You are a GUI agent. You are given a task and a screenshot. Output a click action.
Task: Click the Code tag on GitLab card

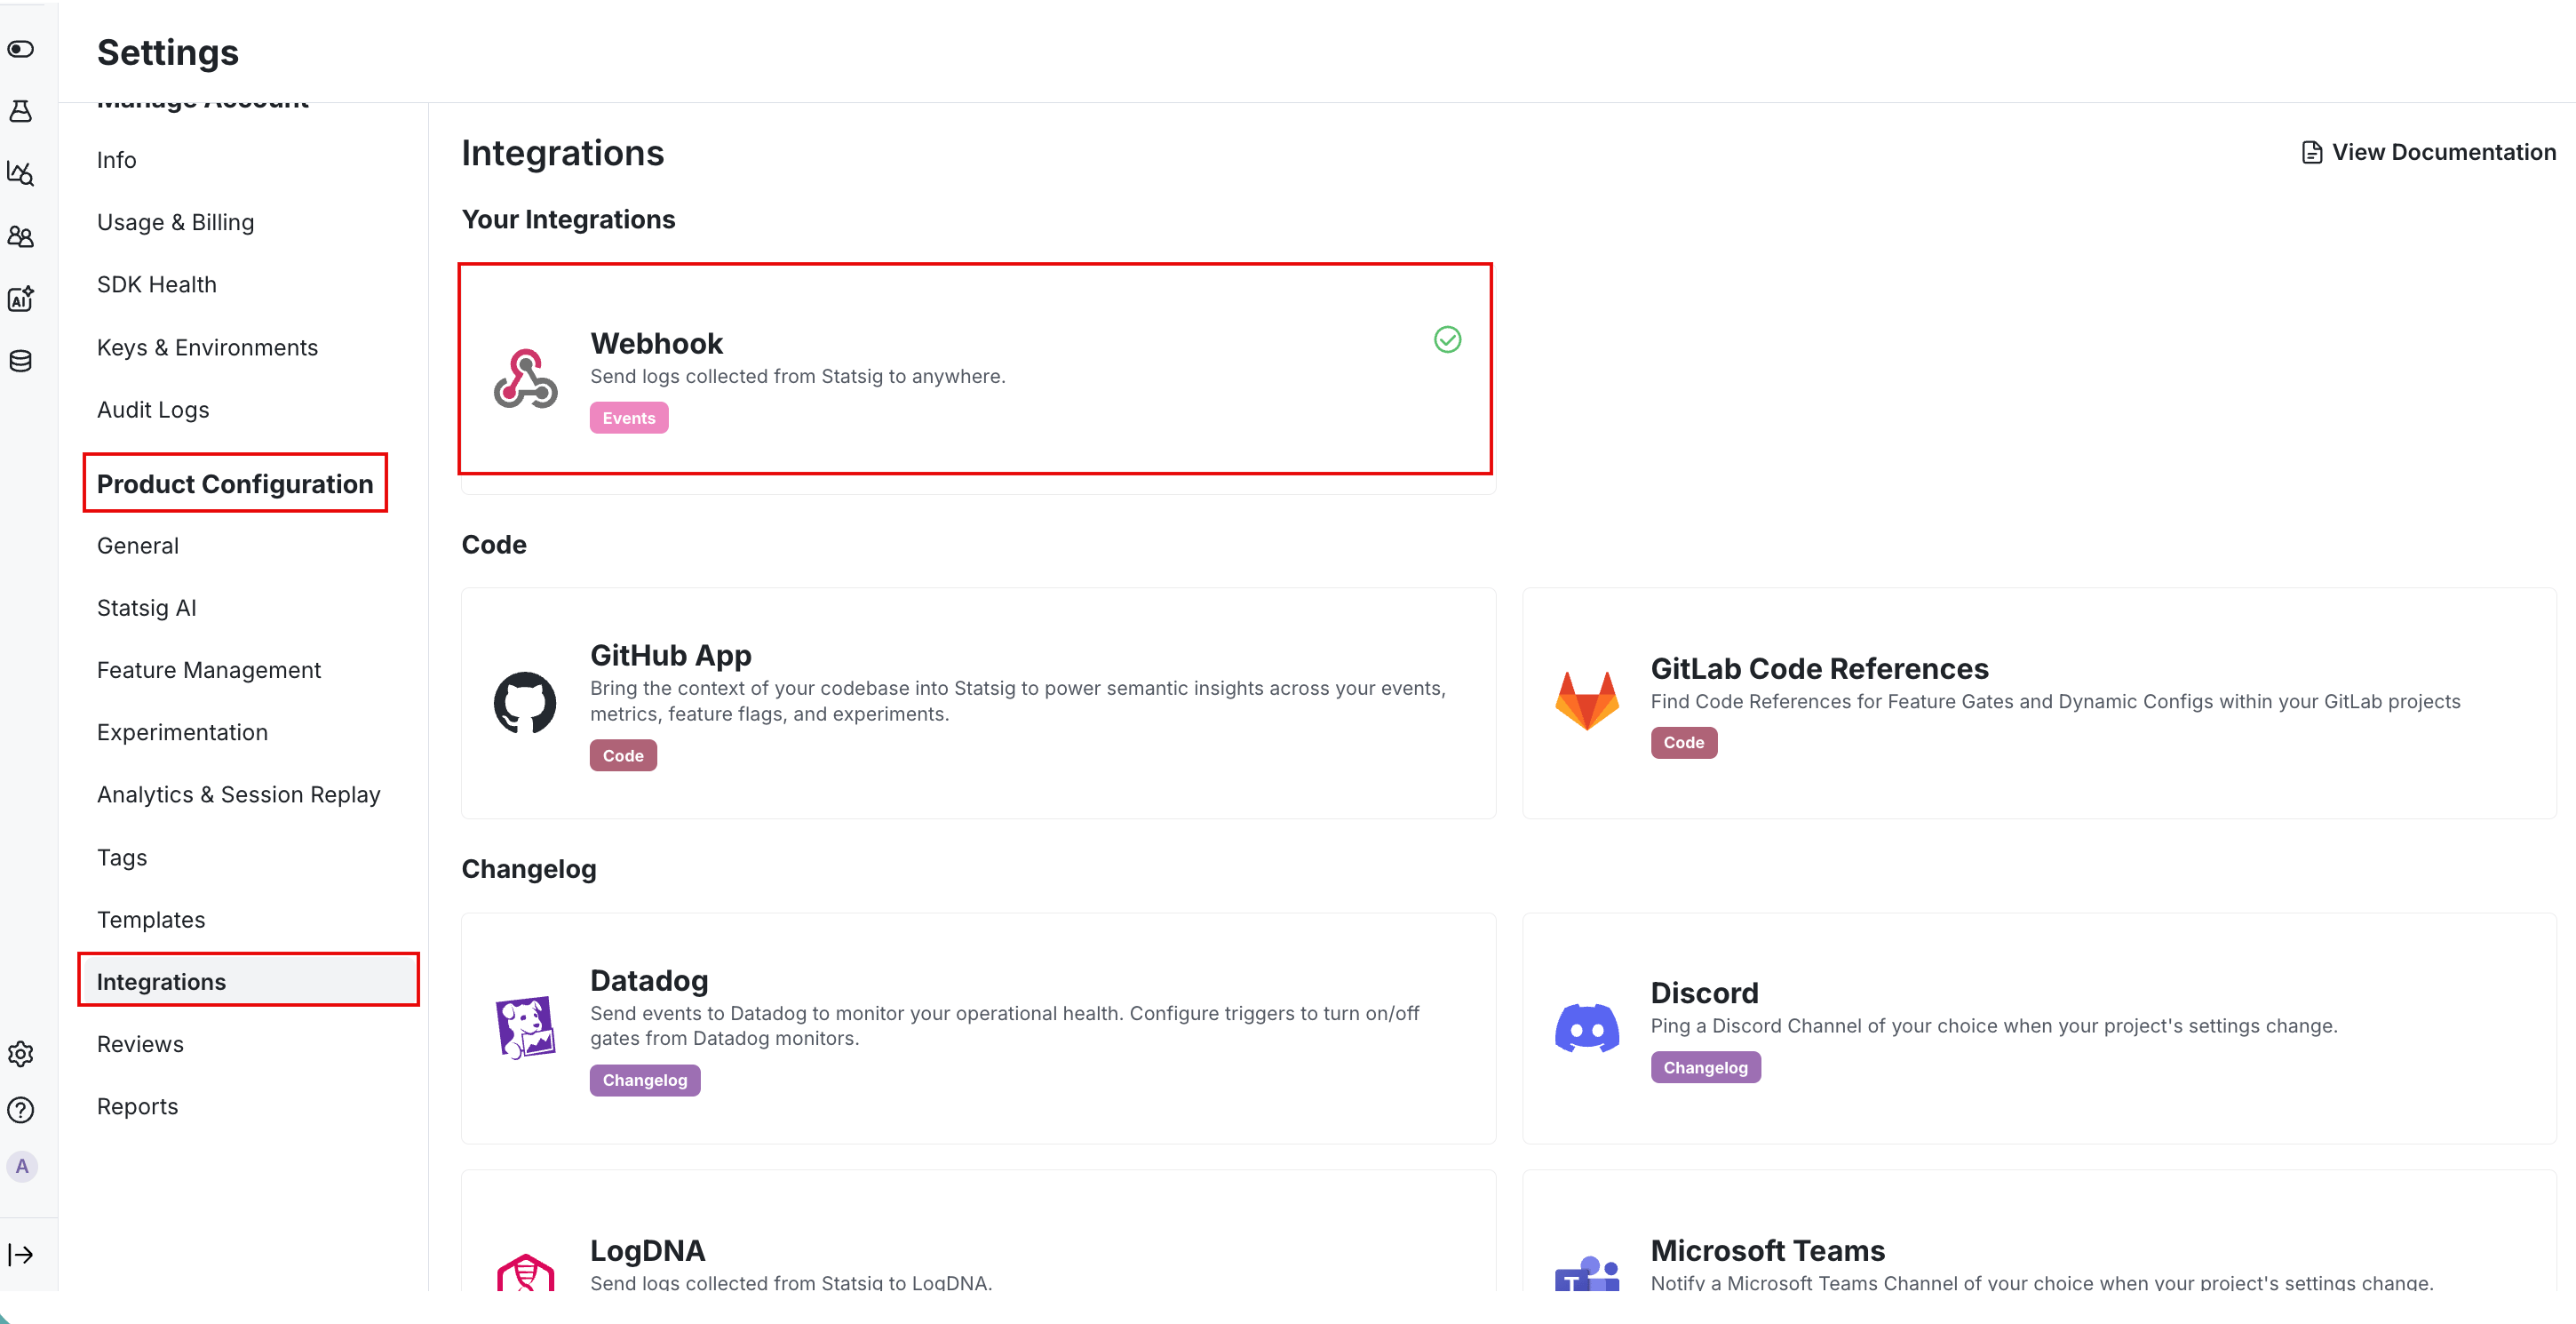click(x=1684, y=743)
